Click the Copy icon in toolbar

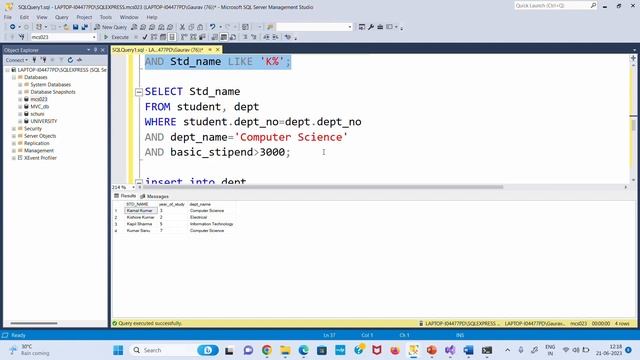click(191, 27)
